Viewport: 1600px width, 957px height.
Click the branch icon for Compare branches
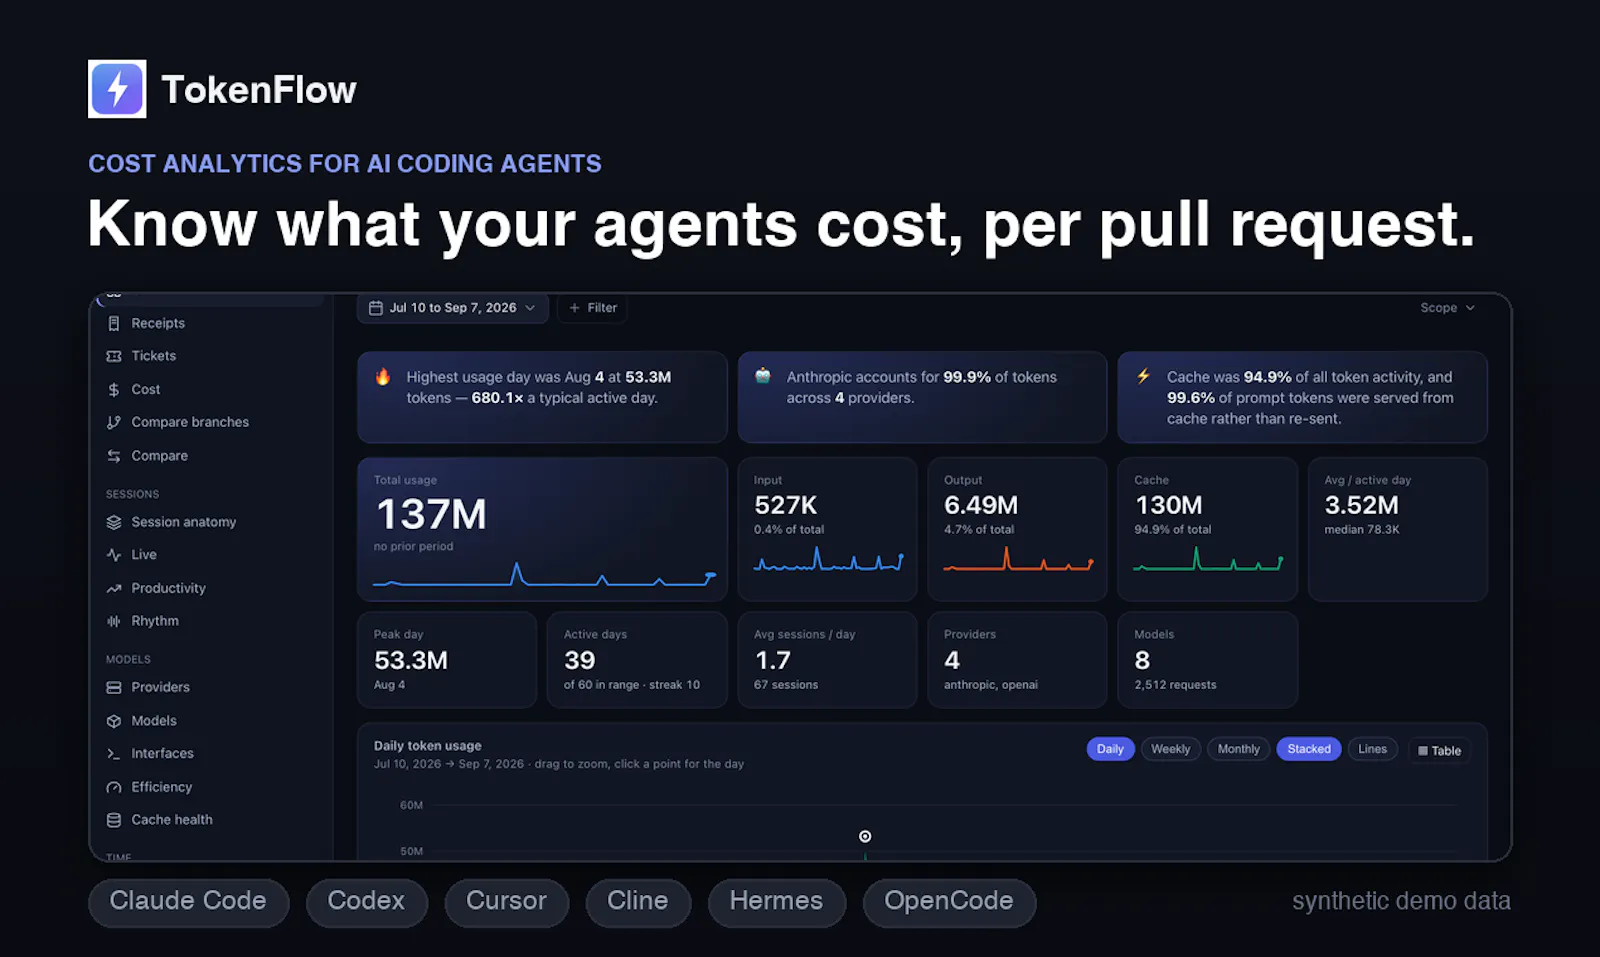[114, 422]
